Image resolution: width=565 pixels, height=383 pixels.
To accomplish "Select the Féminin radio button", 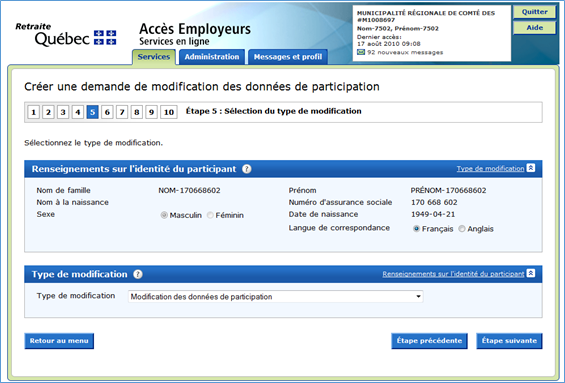I will click(210, 215).
